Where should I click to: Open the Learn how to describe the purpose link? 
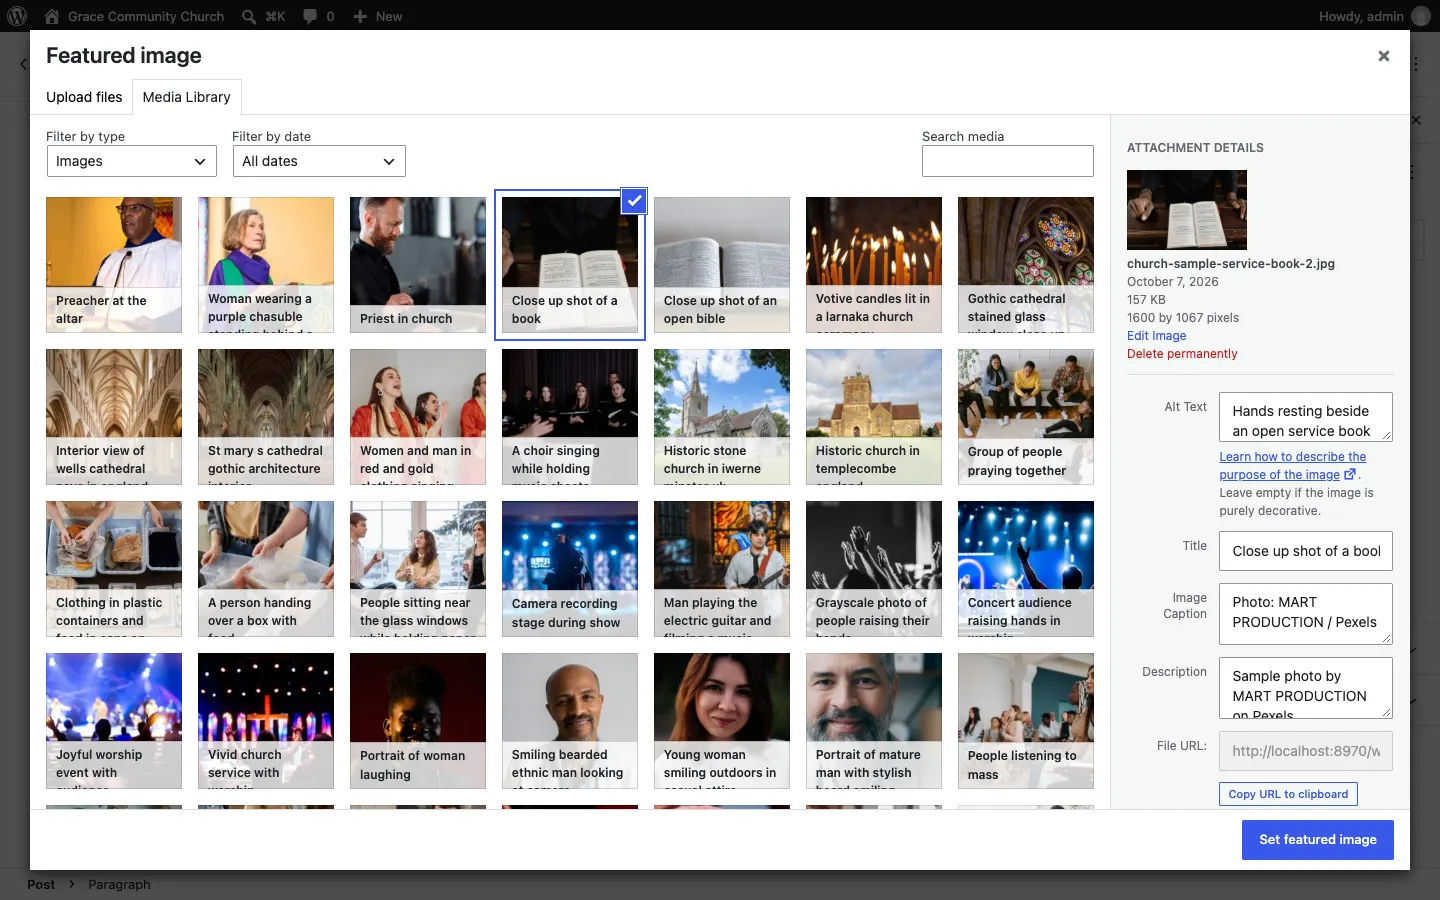point(1290,466)
